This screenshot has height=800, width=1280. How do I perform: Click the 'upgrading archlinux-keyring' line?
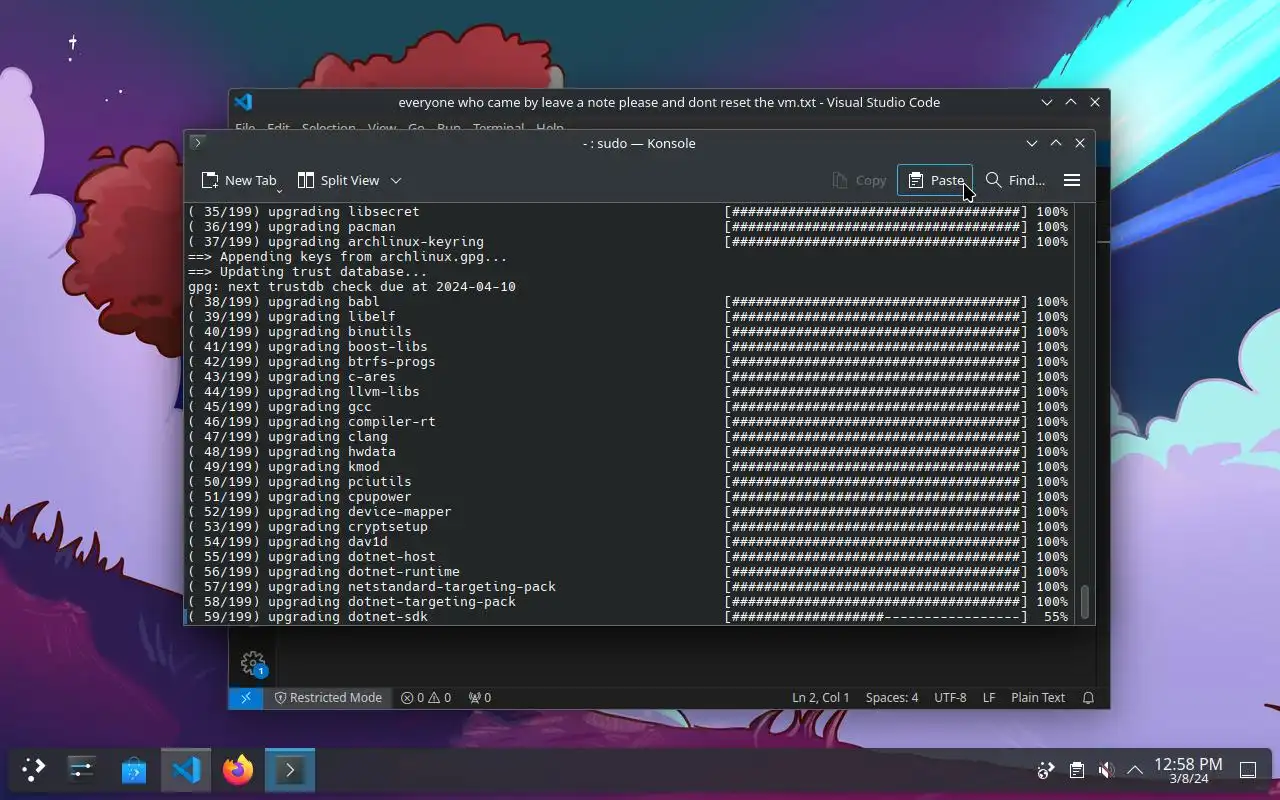tap(336, 242)
